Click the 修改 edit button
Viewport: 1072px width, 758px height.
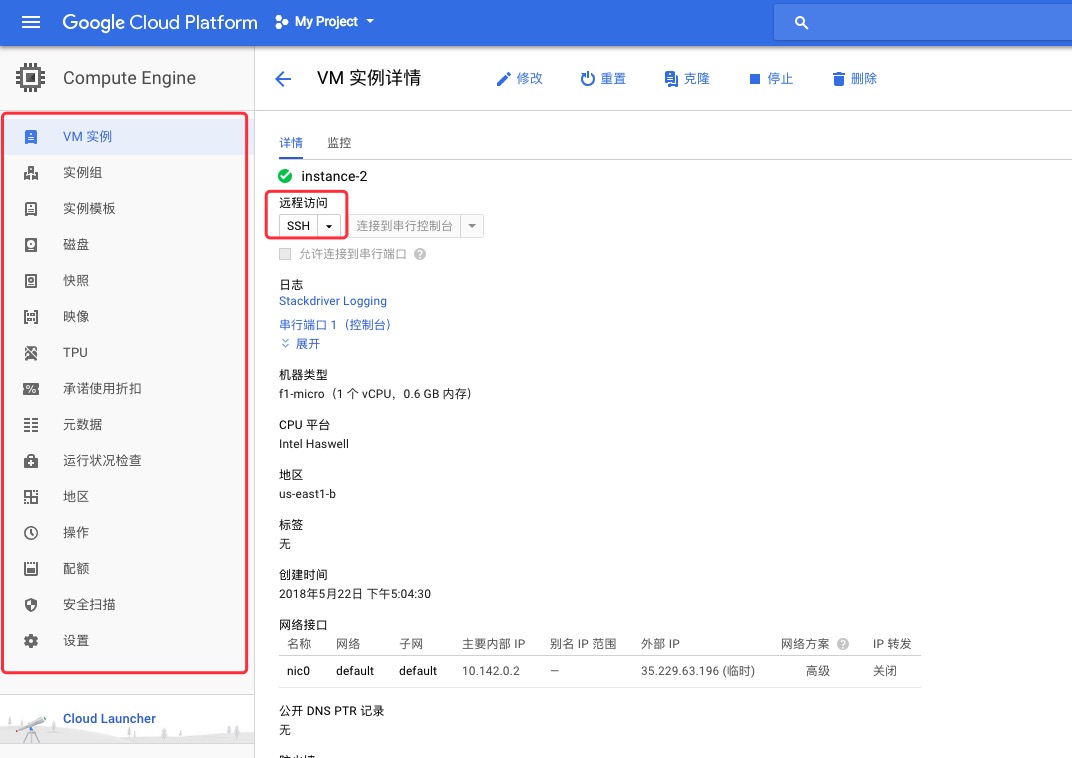click(519, 79)
